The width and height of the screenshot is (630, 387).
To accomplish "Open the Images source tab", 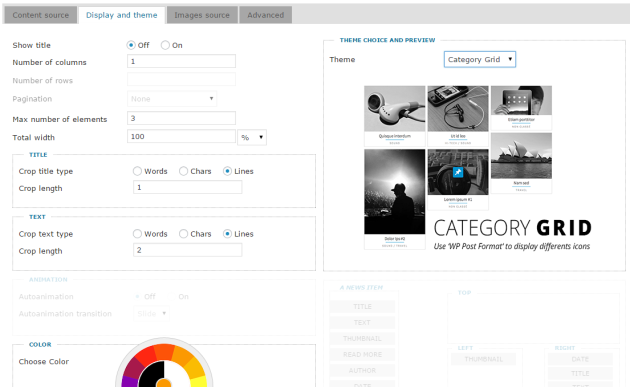I will [202, 15].
